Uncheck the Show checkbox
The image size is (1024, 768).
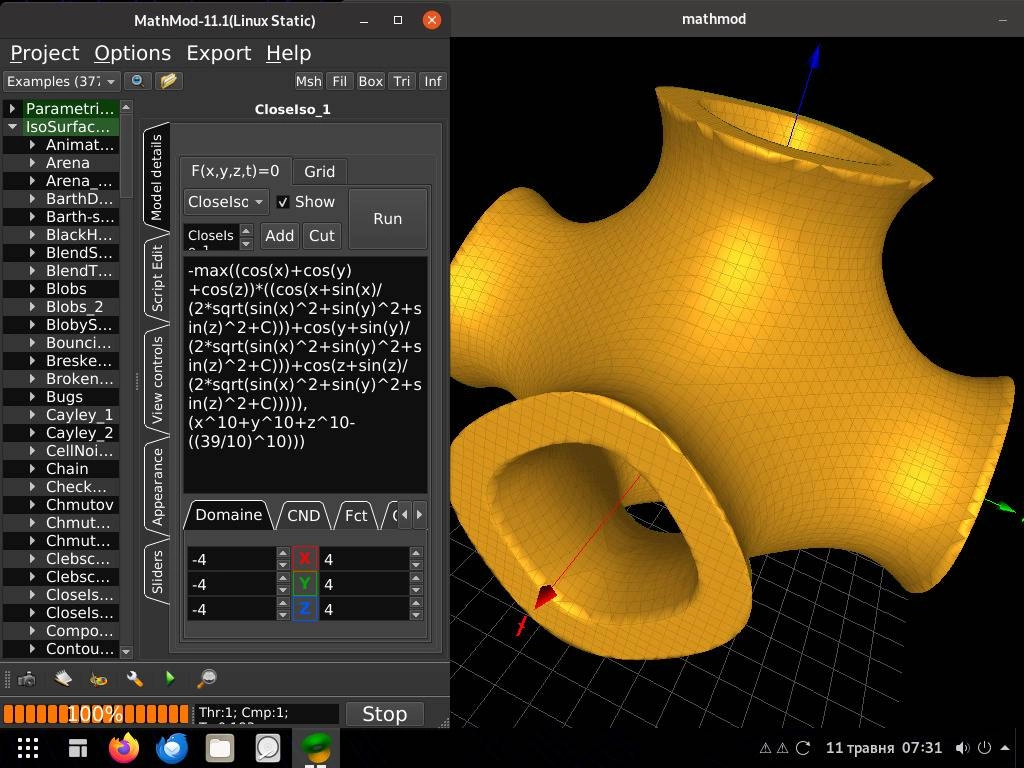(x=283, y=202)
